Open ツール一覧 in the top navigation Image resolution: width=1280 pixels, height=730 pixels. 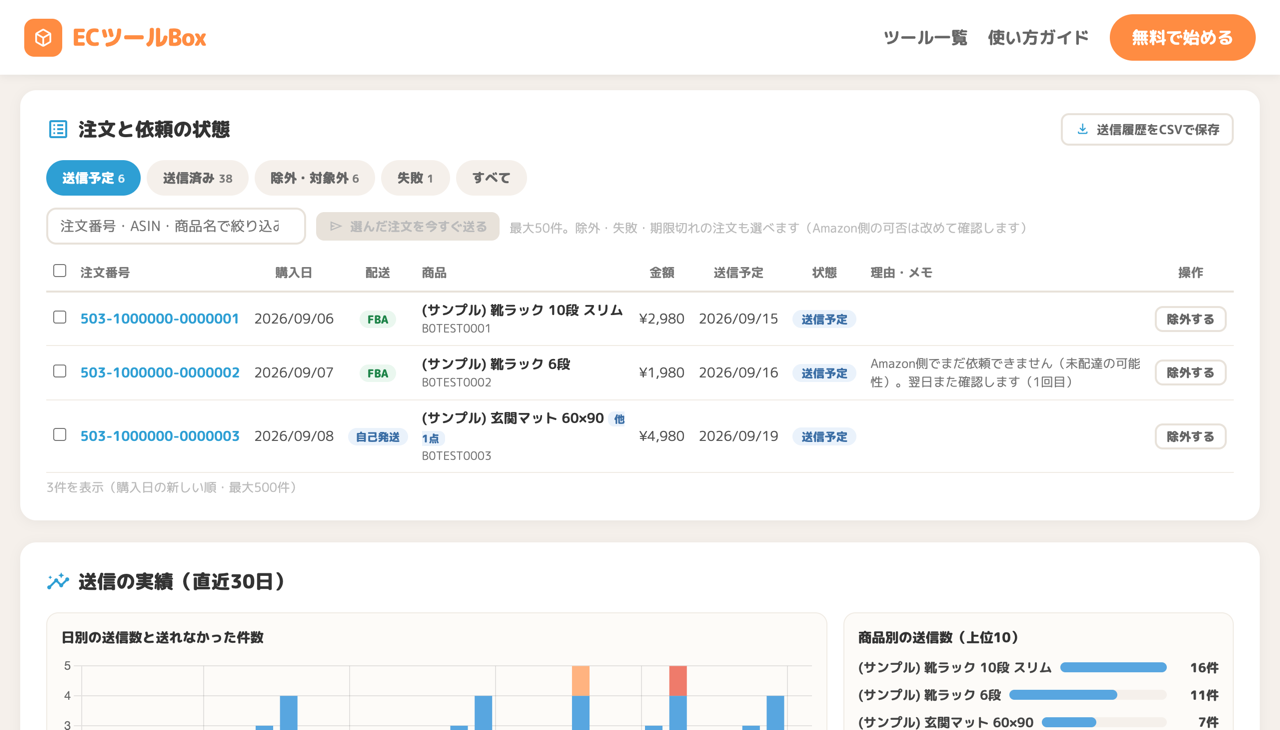925,38
